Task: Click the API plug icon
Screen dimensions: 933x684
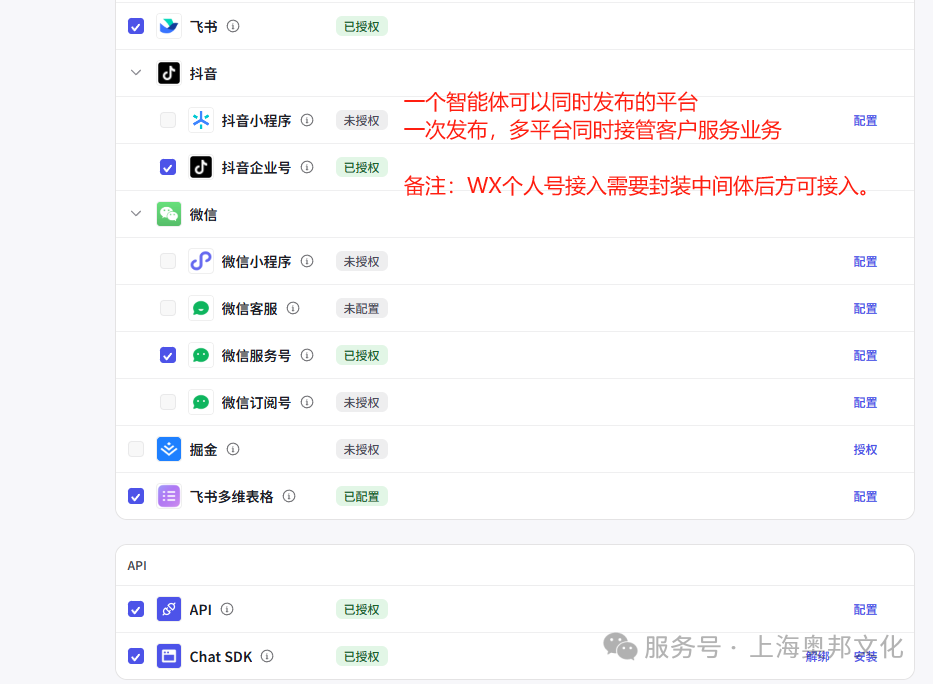Action: tap(168, 609)
